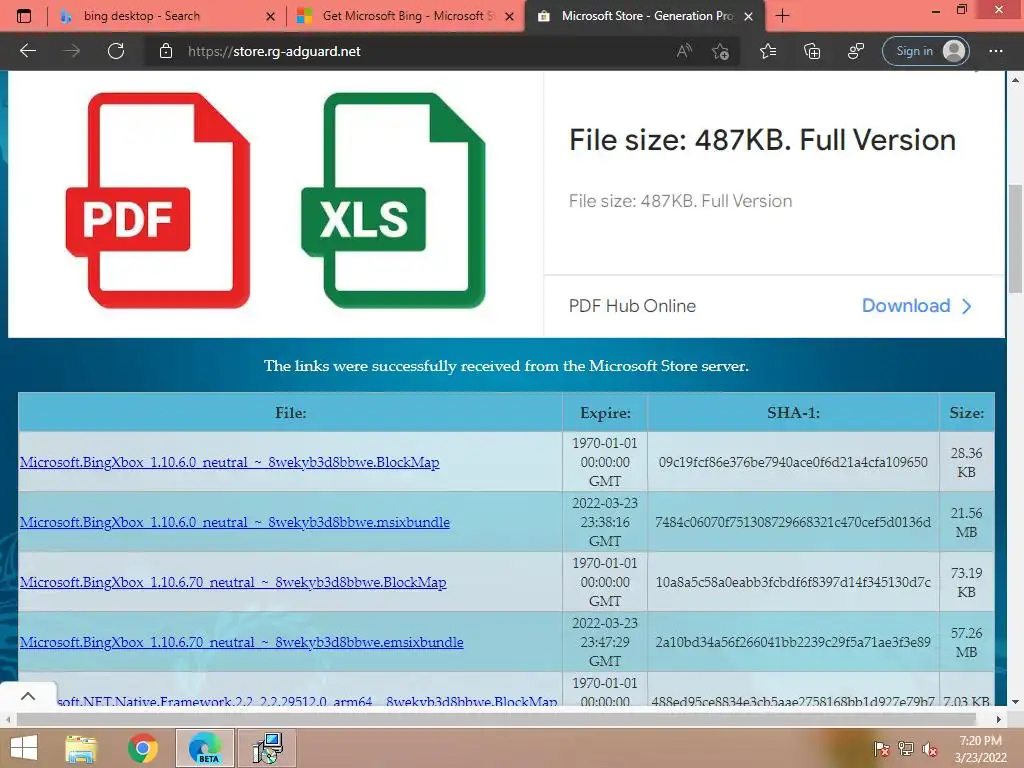Click vertical scrollbar down arrow
Image resolution: width=1024 pixels, height=768 pixels.
pos(1015,702)
